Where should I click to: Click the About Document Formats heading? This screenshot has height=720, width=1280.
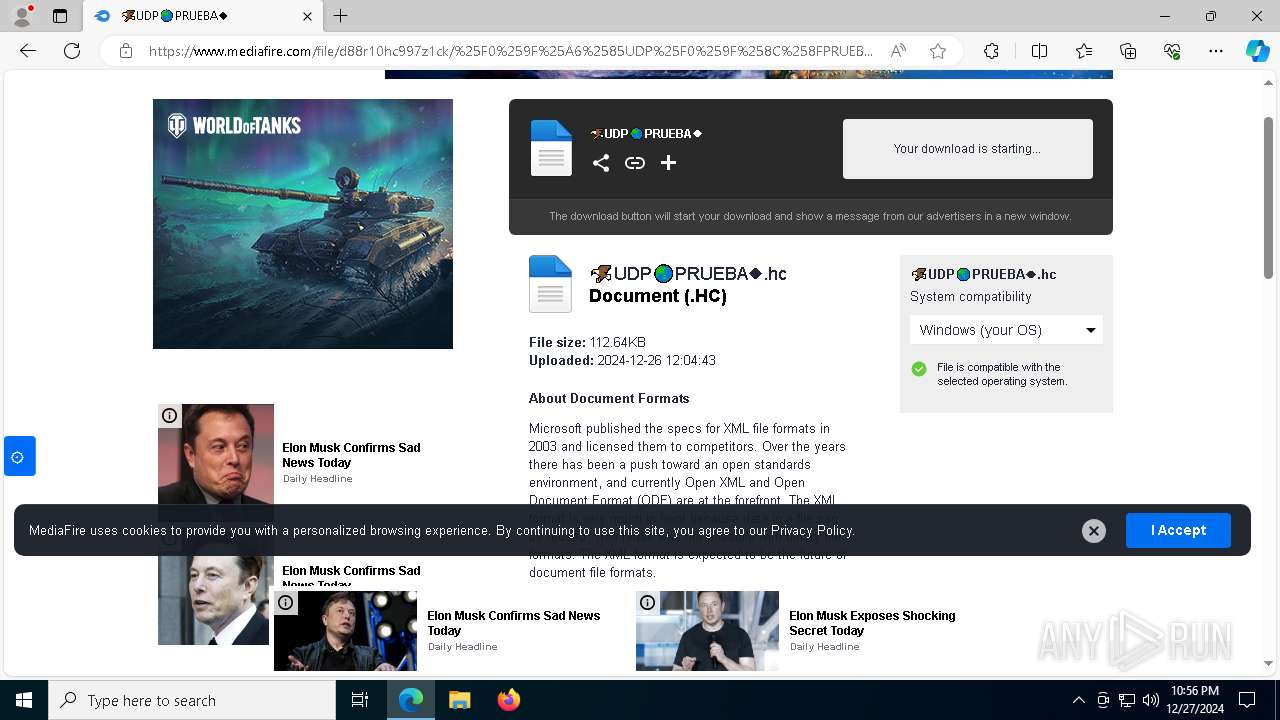click(609, 398)
